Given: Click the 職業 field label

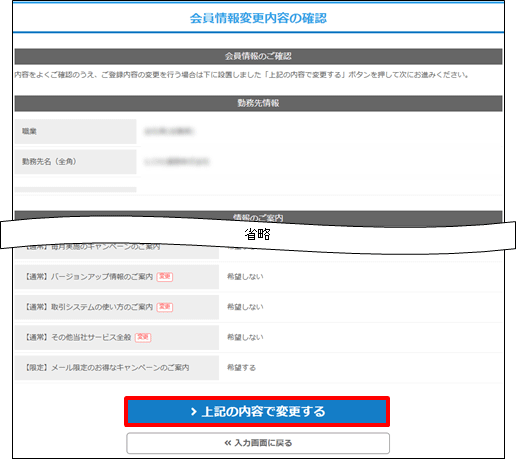Looking at the screenshot, I should [x=29, y=131].
